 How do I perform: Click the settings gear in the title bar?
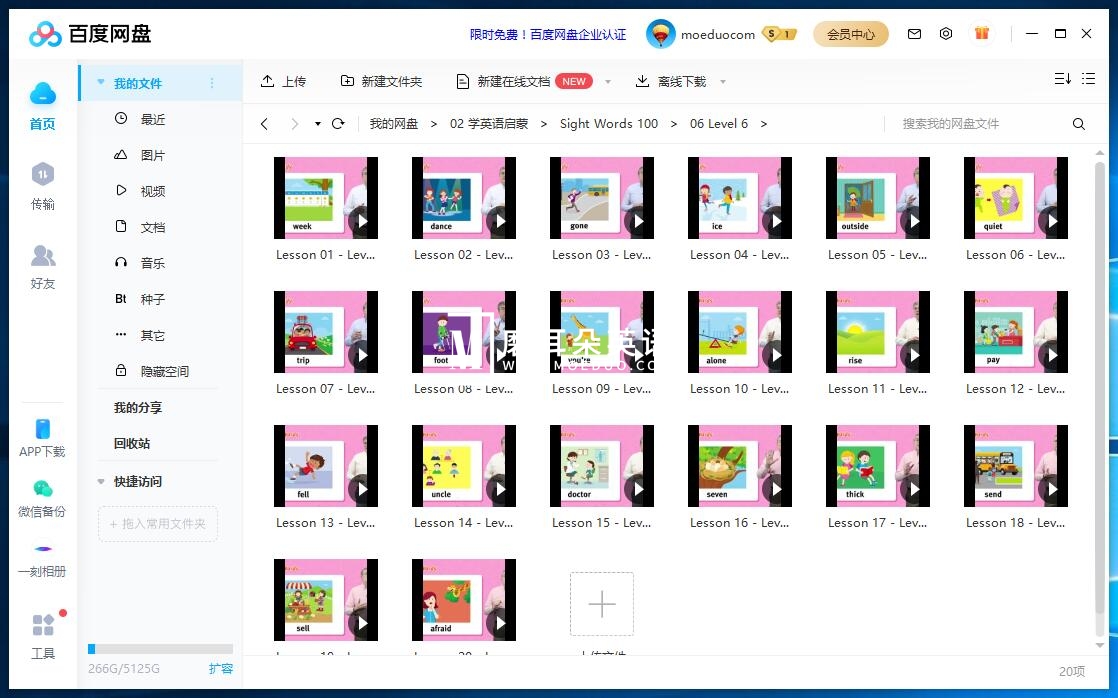[x=946, y=33]
